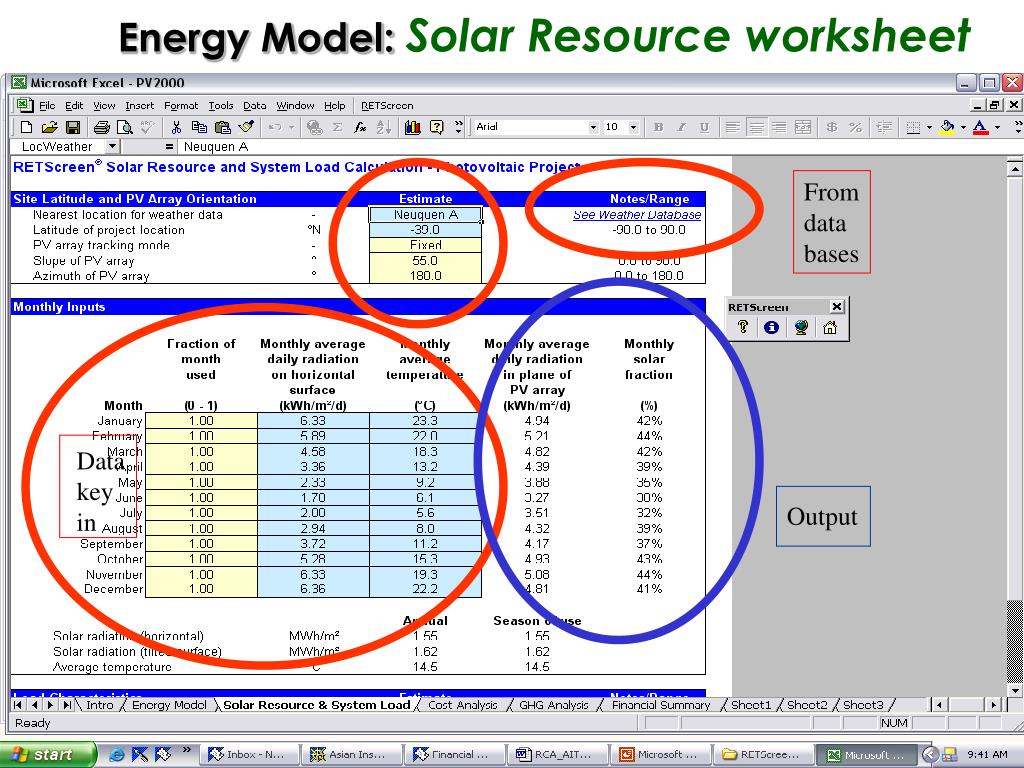Open the Paste Function fx dialog

pos(360,127)
